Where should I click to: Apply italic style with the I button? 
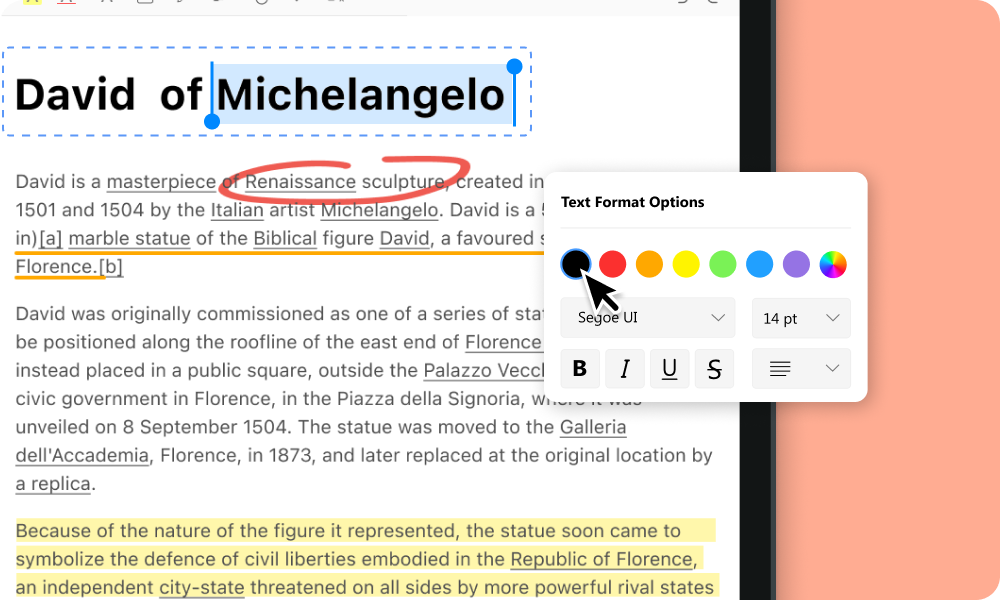click(625, 369)
